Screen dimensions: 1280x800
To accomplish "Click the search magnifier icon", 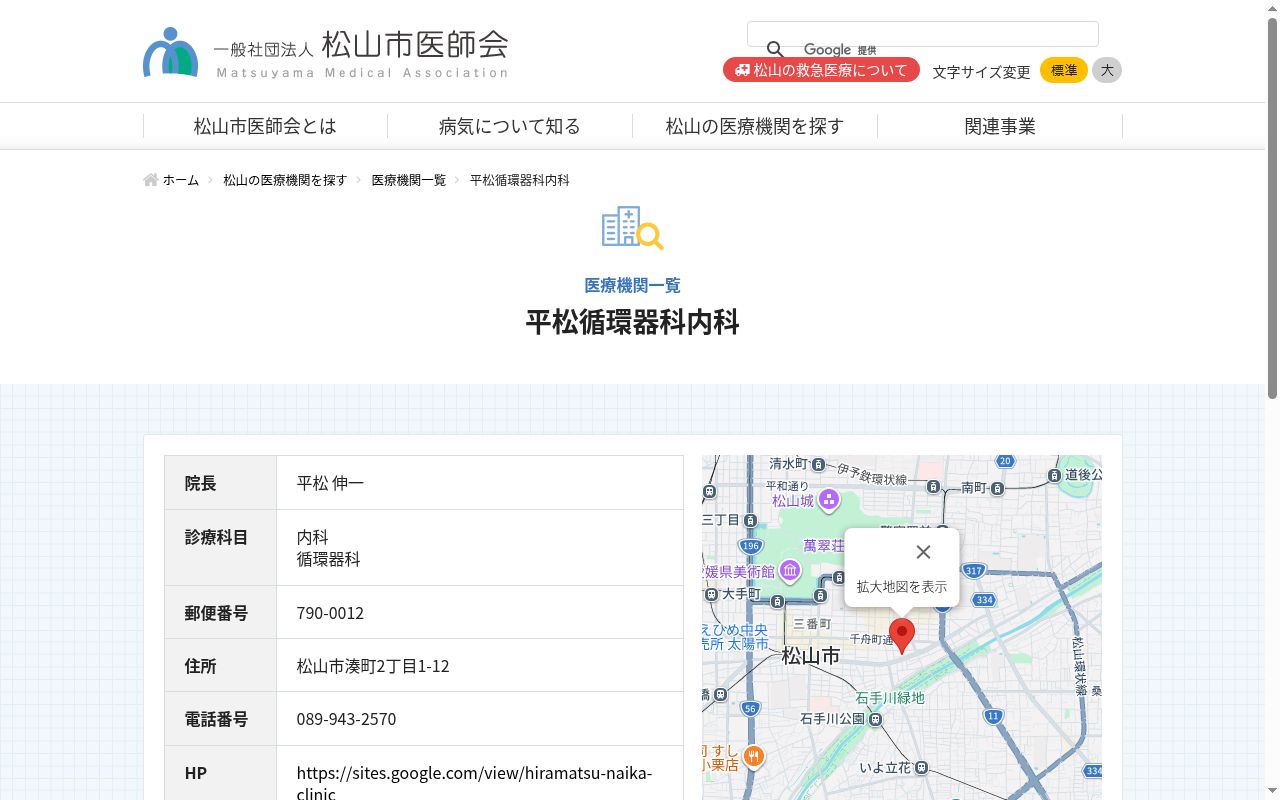I will (x=775, y=49).
